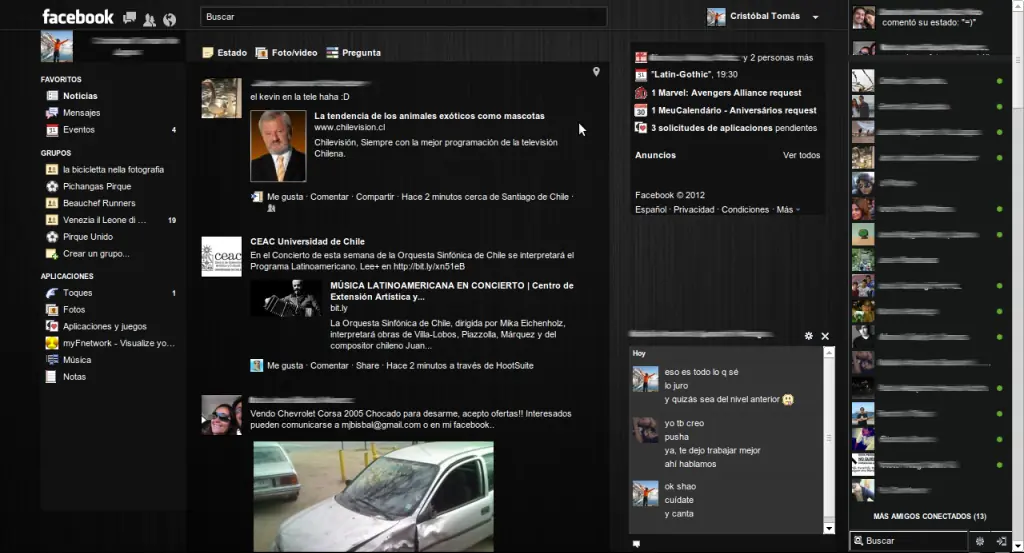1024x553 pixels.
Task: Click Me gusta on the Chilevision post
Action: click(x=284, y=197)
